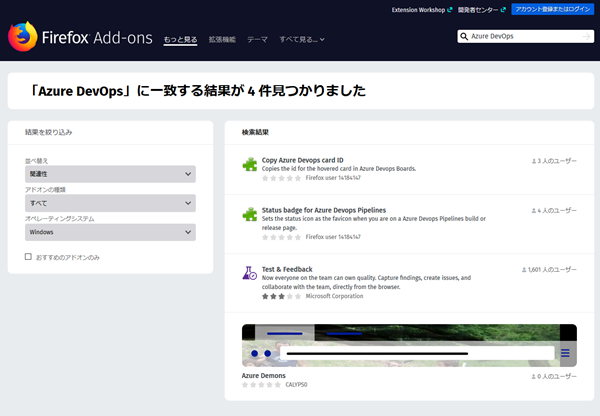Viewport: 600px width, 416px height.
Task: Open Copy Azure Devops card ID add-on
Action: point(302,160)
